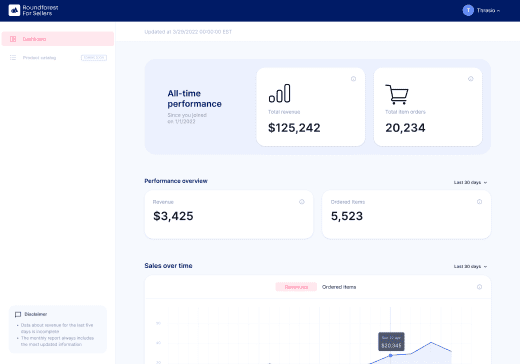Click the user avatar circle with T
The height and width of the screenshot is (364, 520).
(x=468, y=10)
